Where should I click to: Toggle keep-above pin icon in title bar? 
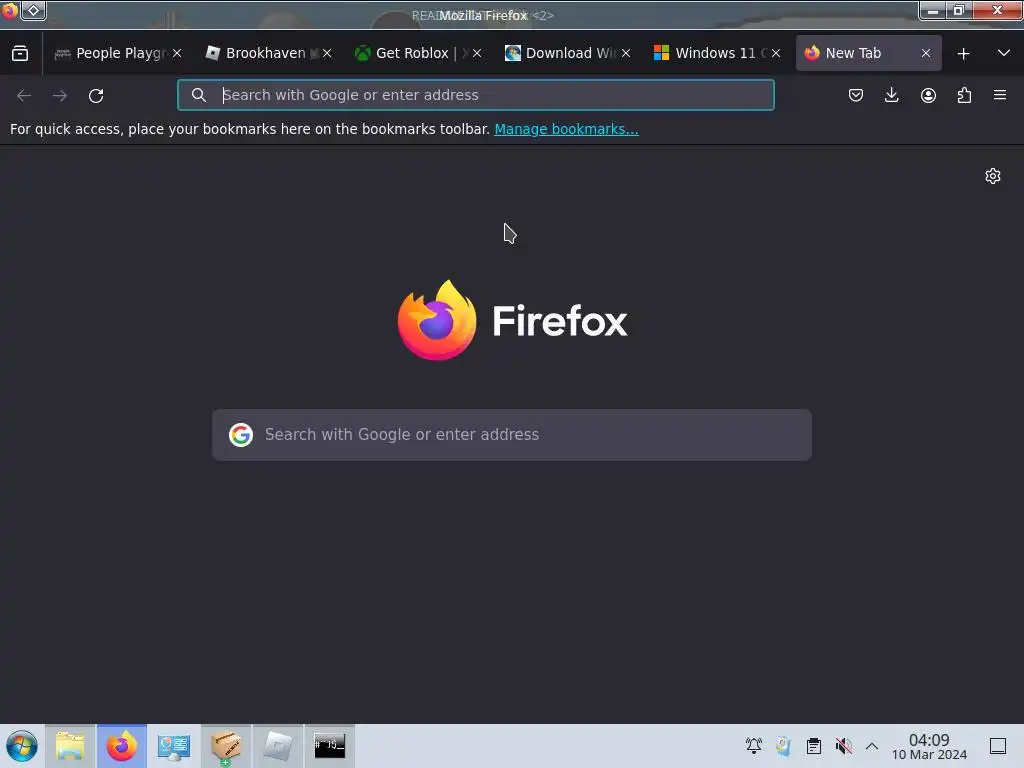[33, 10]
